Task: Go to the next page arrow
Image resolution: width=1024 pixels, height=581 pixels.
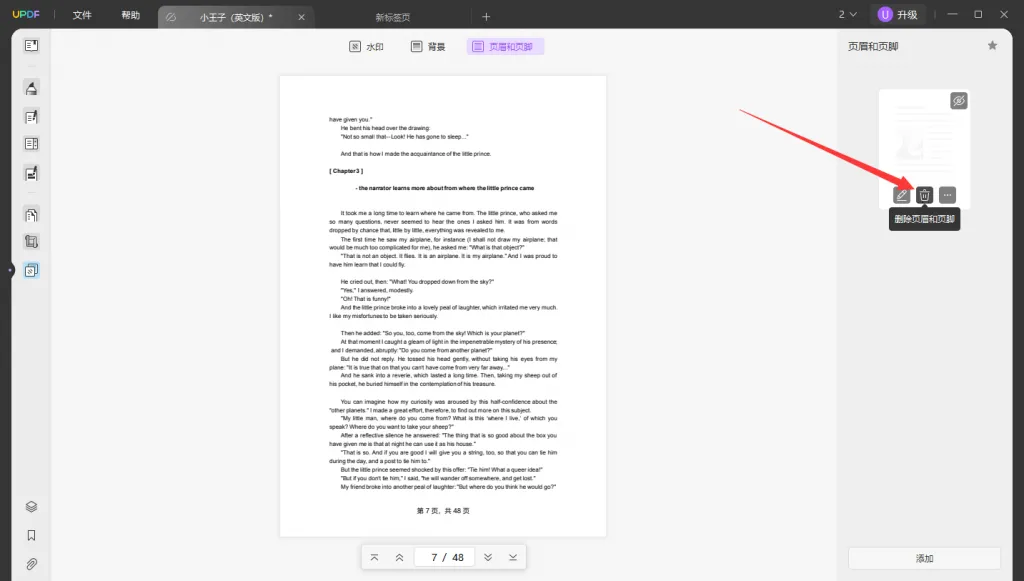Action: (x=488, y=557)
